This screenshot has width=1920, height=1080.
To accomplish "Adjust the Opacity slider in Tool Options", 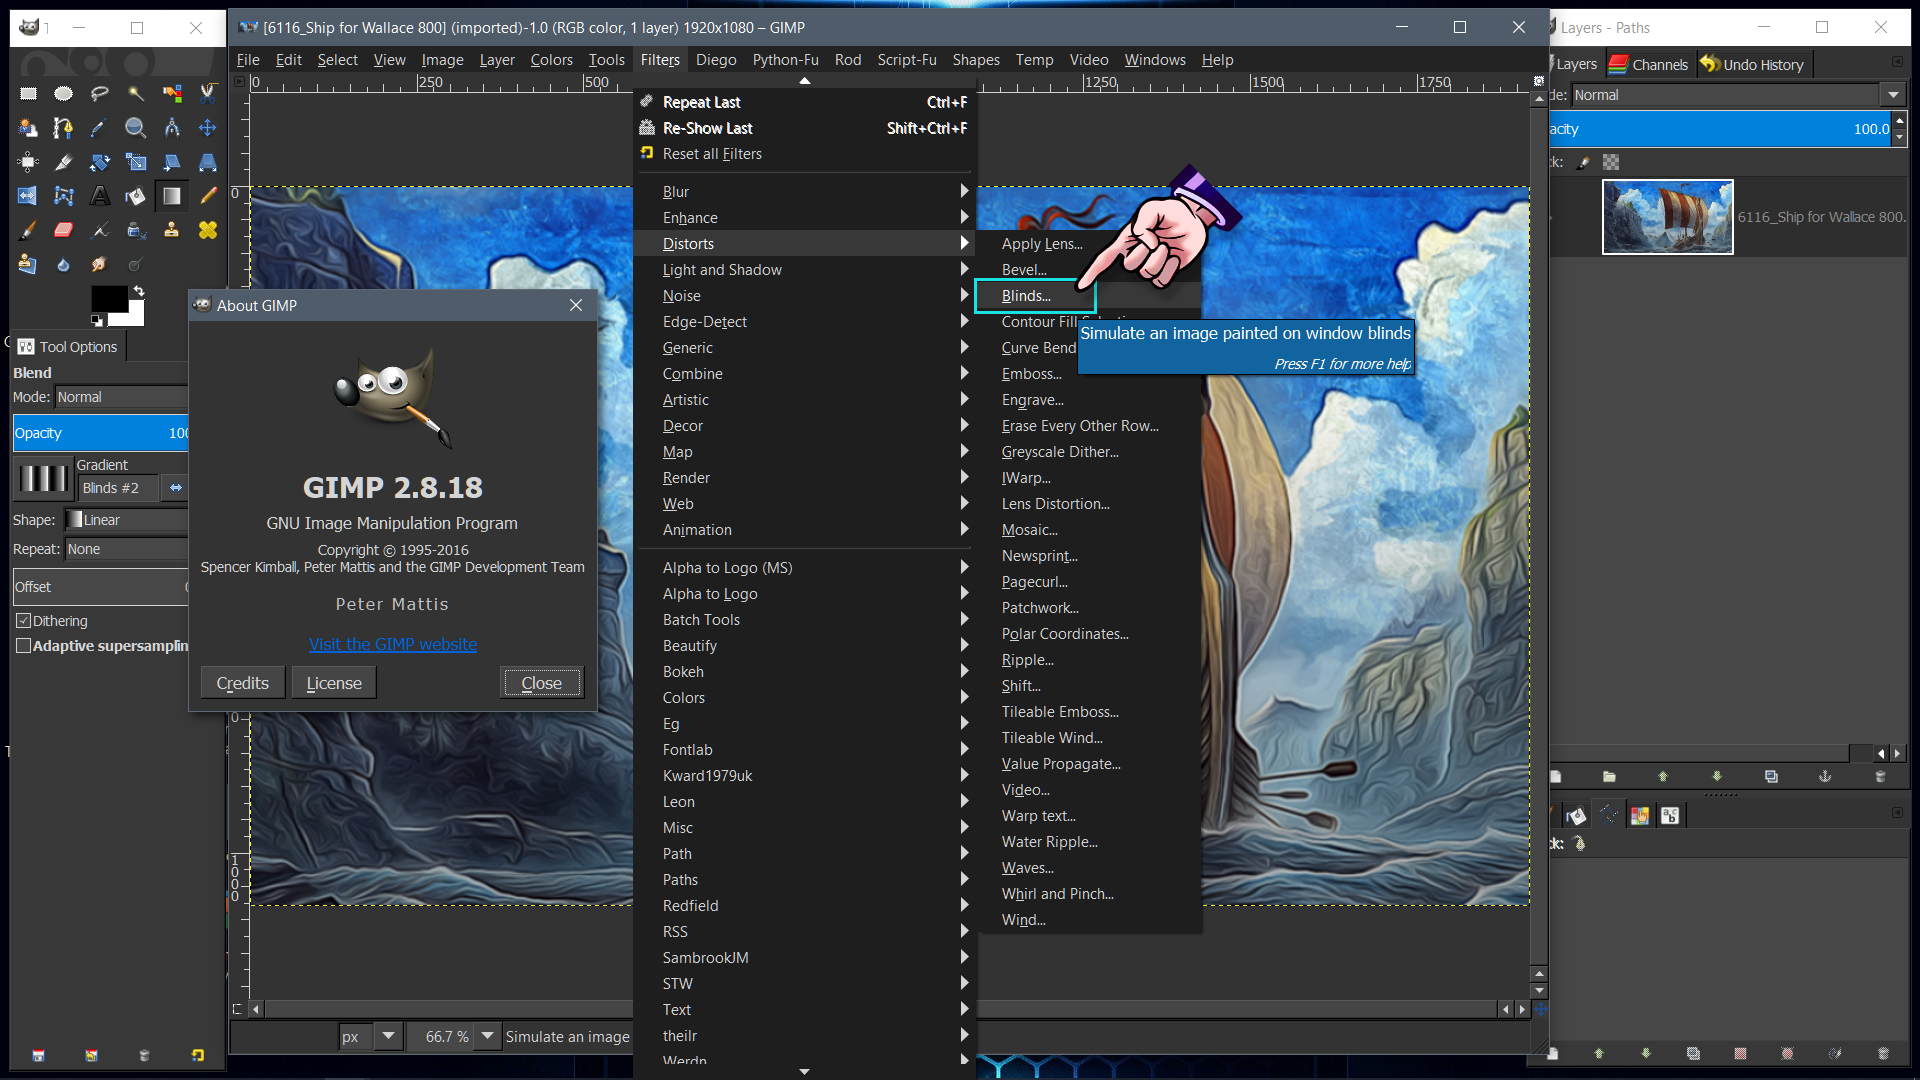I will 101,433.
